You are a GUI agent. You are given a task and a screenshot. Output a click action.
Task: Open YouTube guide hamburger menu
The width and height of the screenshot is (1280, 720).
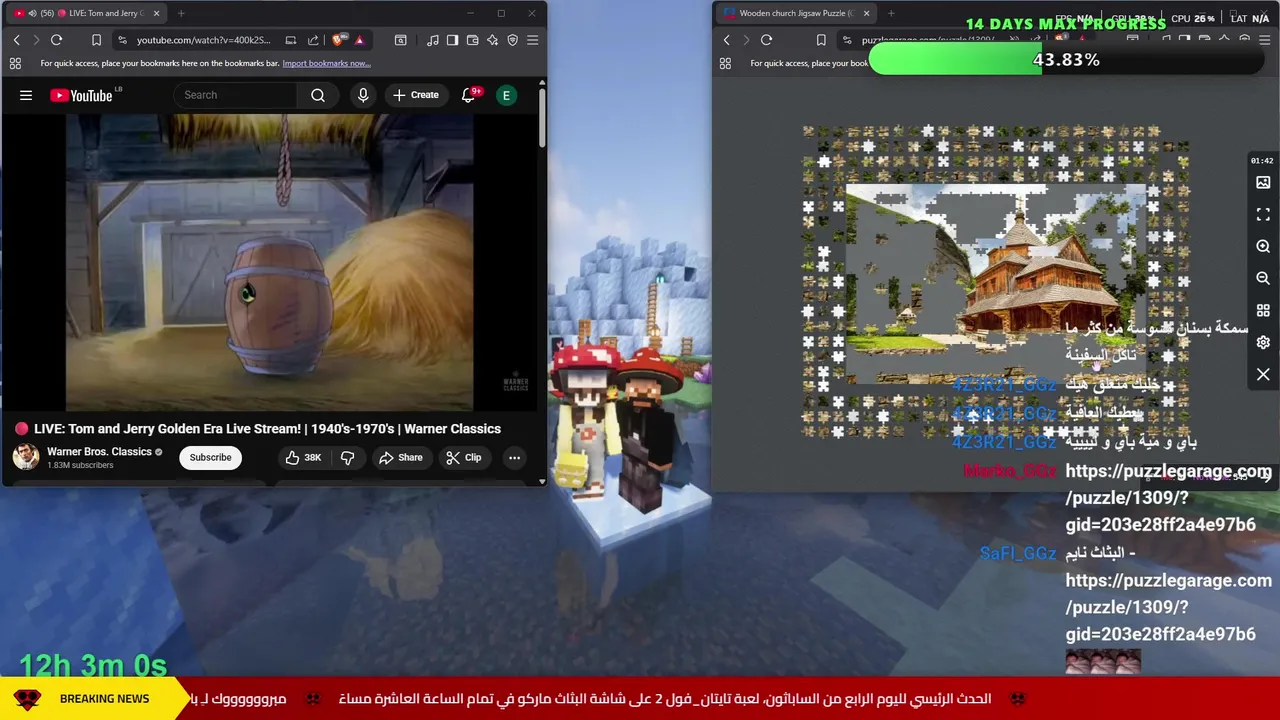pyautogui.click(x=26, y=95)
